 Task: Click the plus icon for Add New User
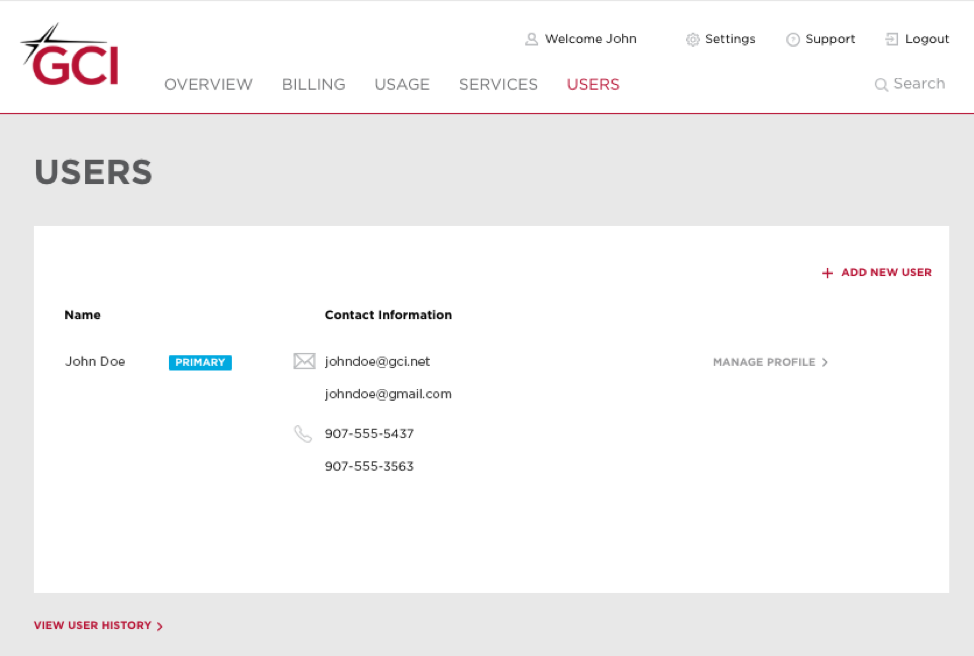pyautogui.click(x=827, y=273)
